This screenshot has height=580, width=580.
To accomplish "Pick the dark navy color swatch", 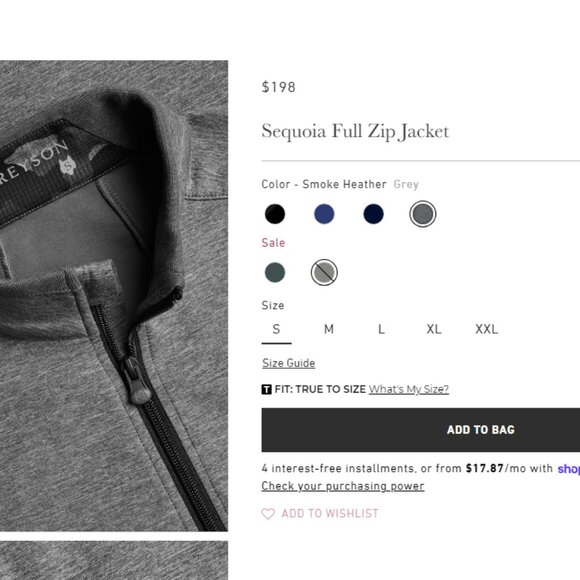I will [x=373, y=214].
